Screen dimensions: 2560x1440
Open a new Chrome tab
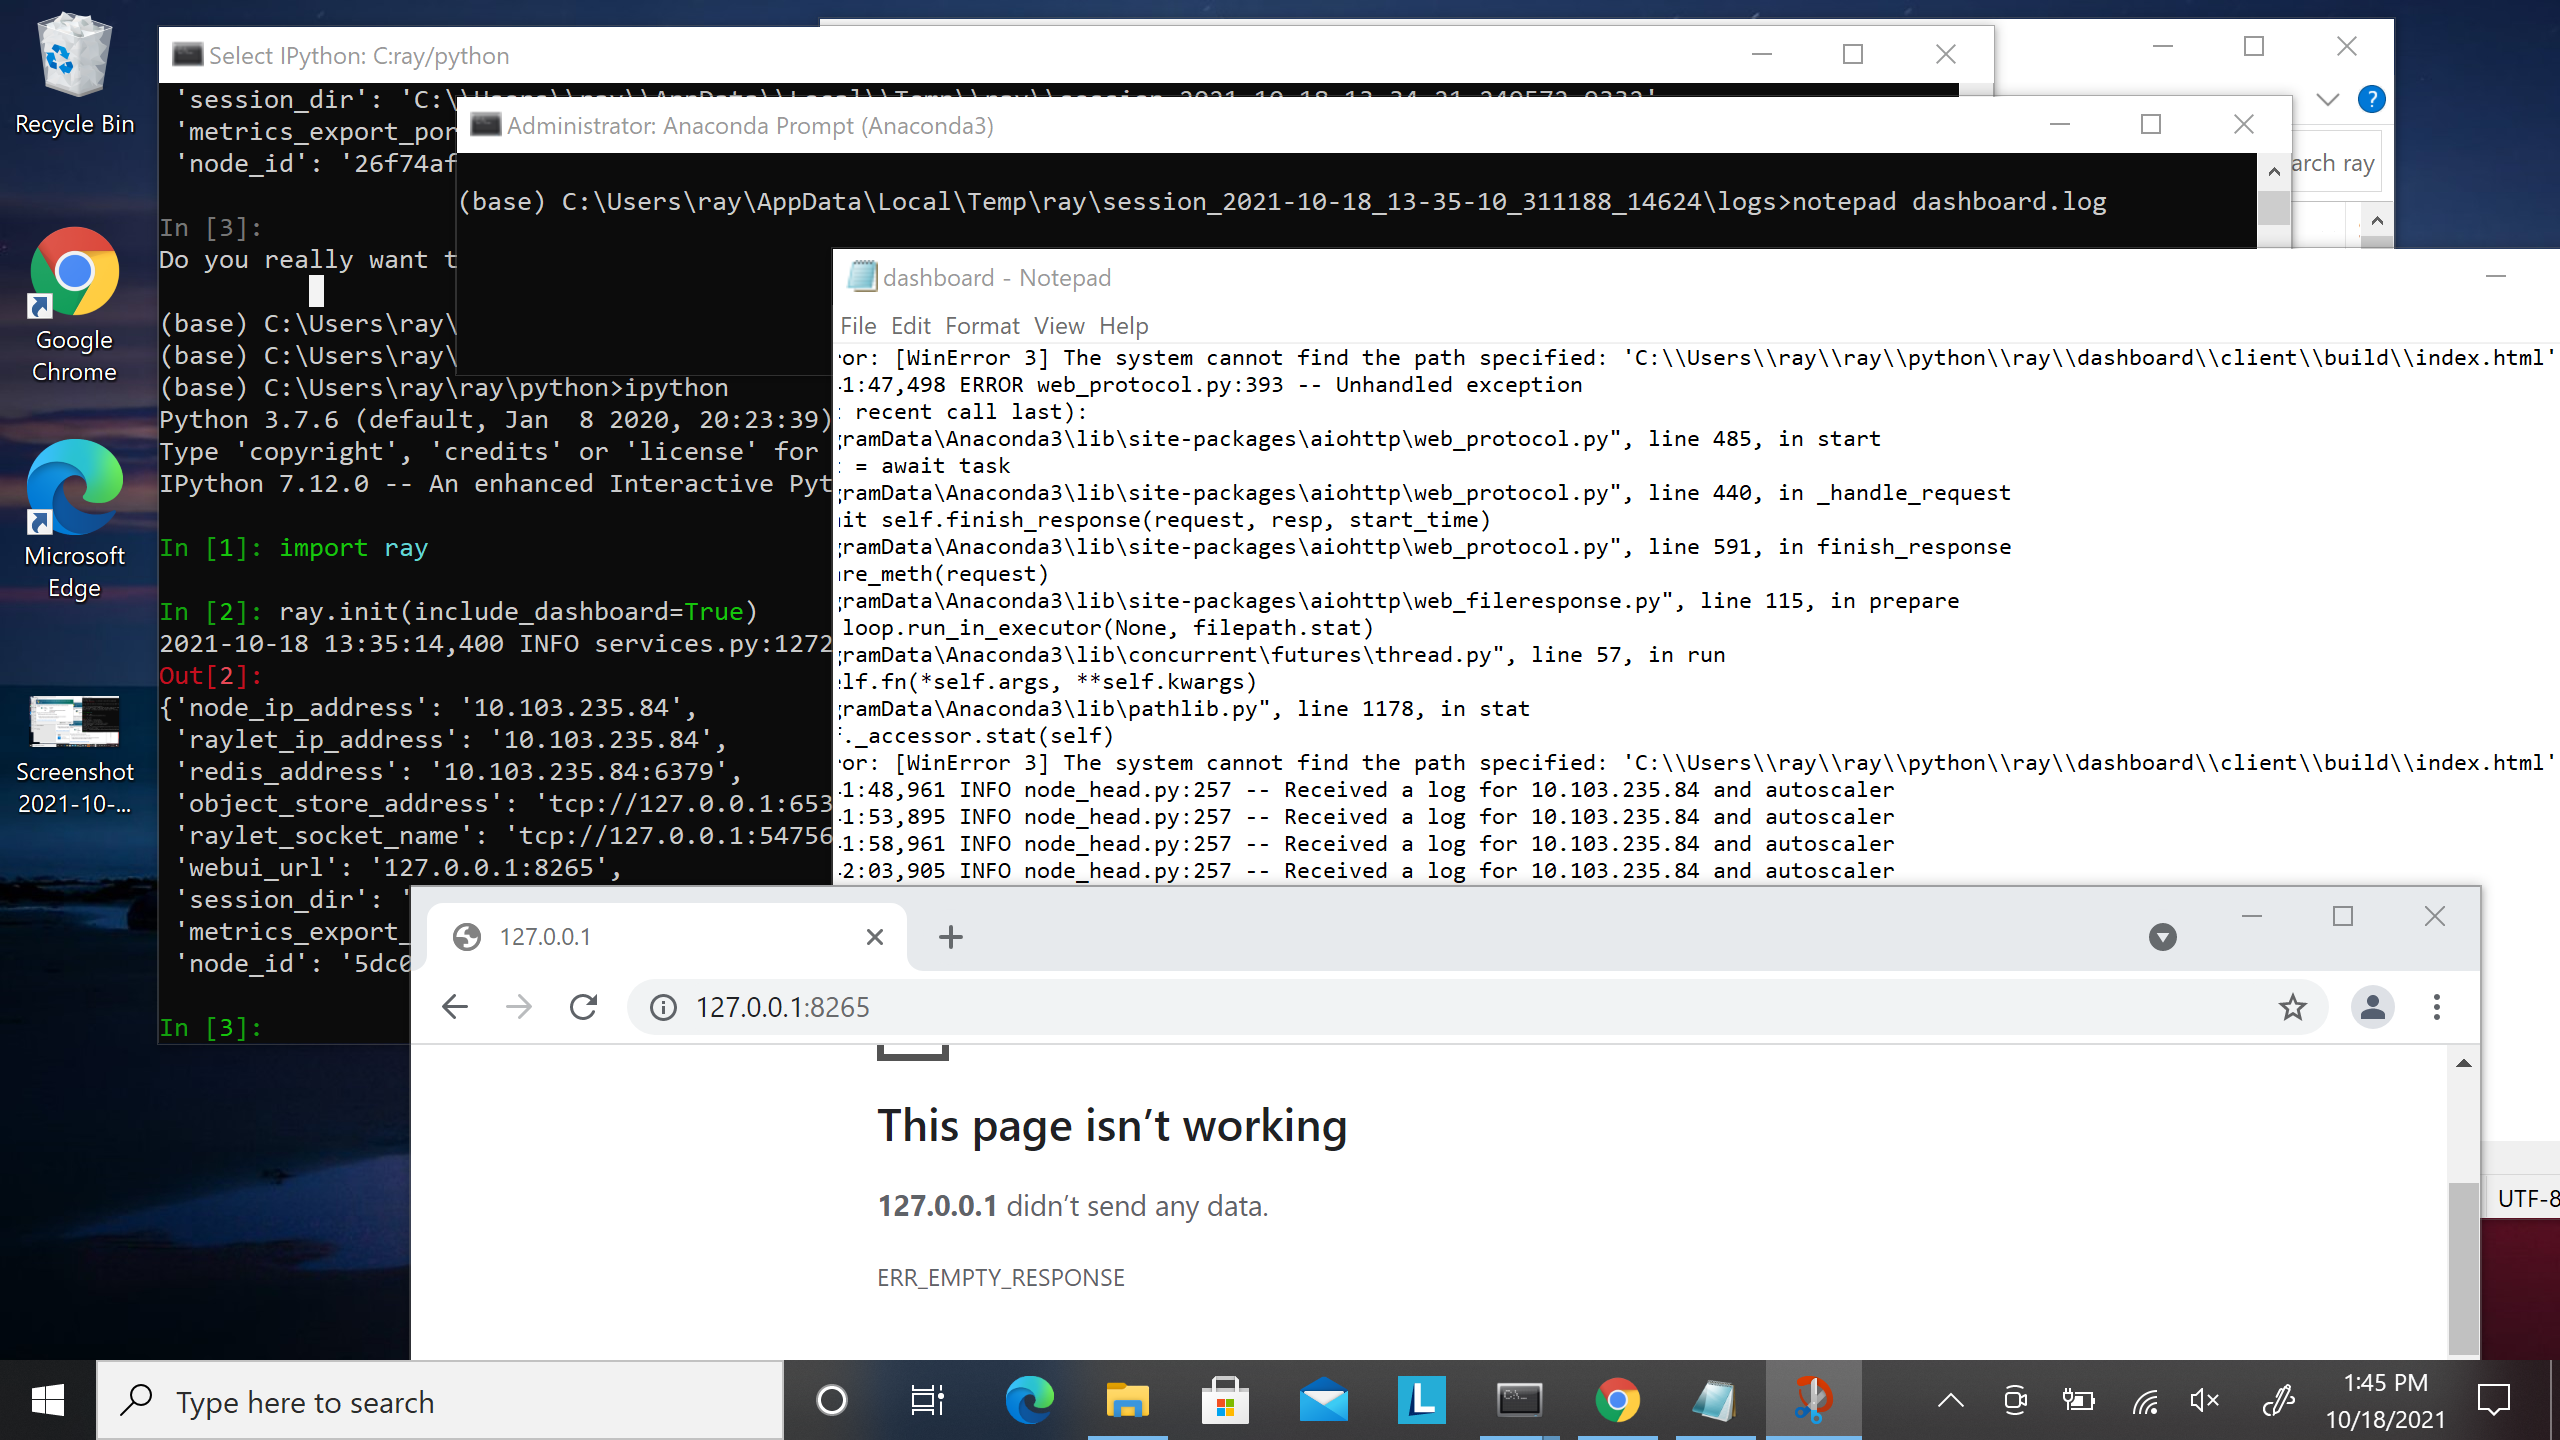pyautogui.click(x=951, y=937)
